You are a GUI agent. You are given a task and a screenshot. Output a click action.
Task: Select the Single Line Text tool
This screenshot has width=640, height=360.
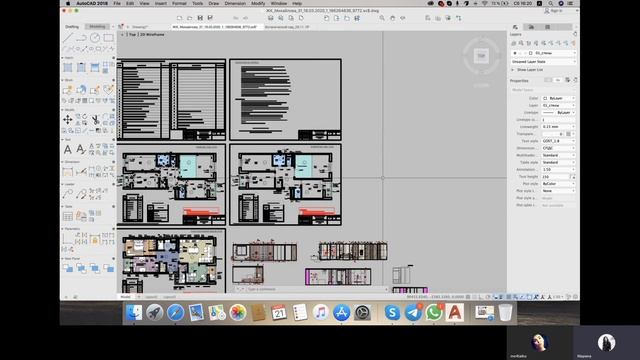click(81, 149)
